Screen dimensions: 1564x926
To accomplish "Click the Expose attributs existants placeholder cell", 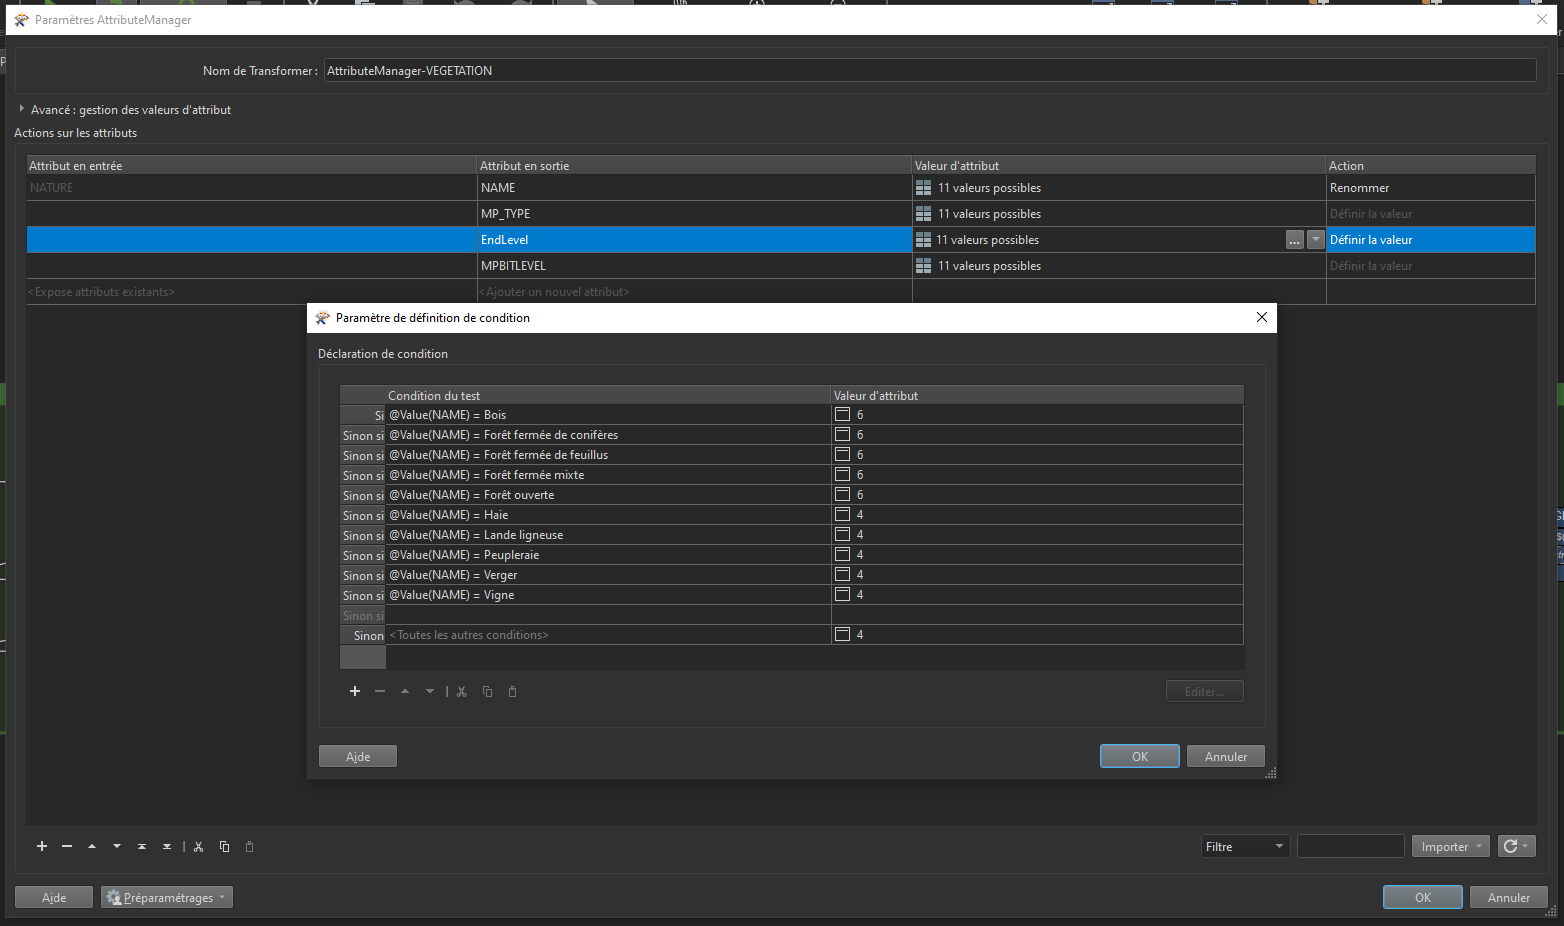I will click(252, 292).
